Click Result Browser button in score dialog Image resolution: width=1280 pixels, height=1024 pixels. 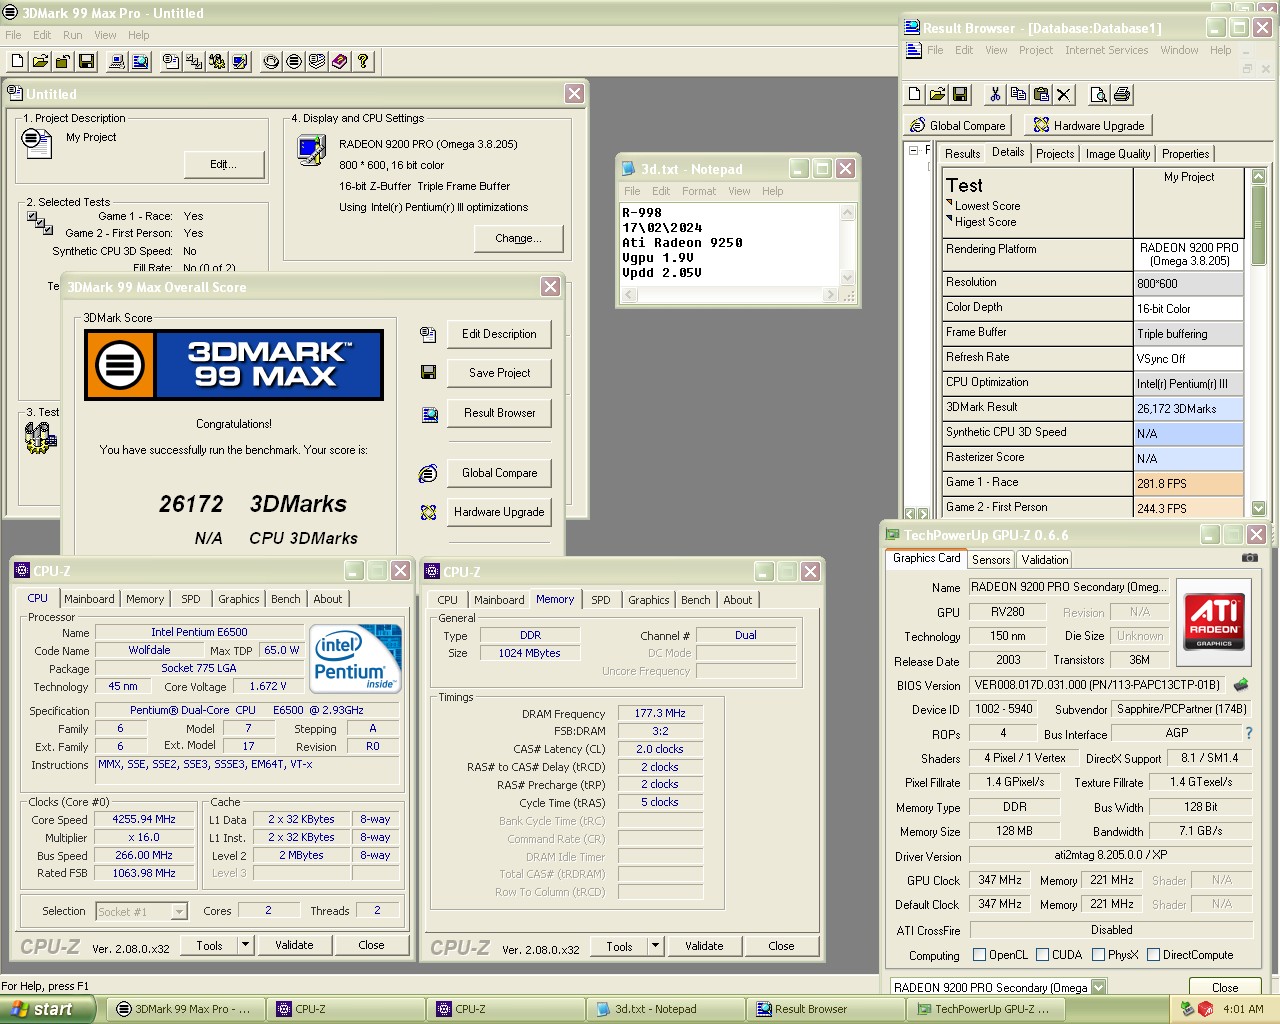tap(500, 413)
